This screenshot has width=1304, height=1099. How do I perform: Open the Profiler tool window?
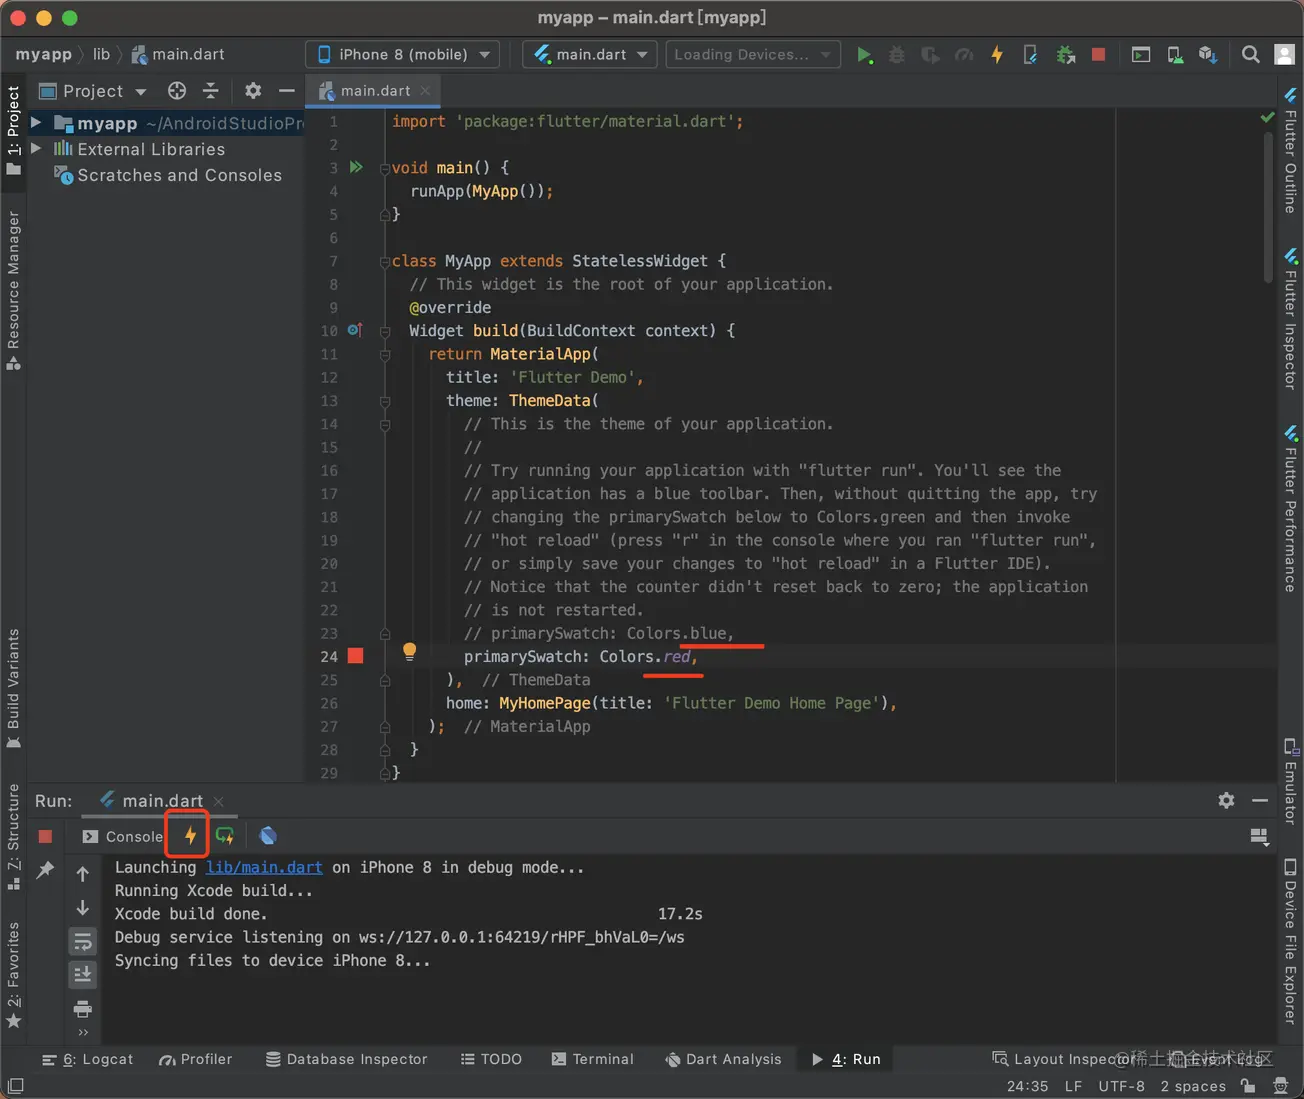pos(195,1059)
